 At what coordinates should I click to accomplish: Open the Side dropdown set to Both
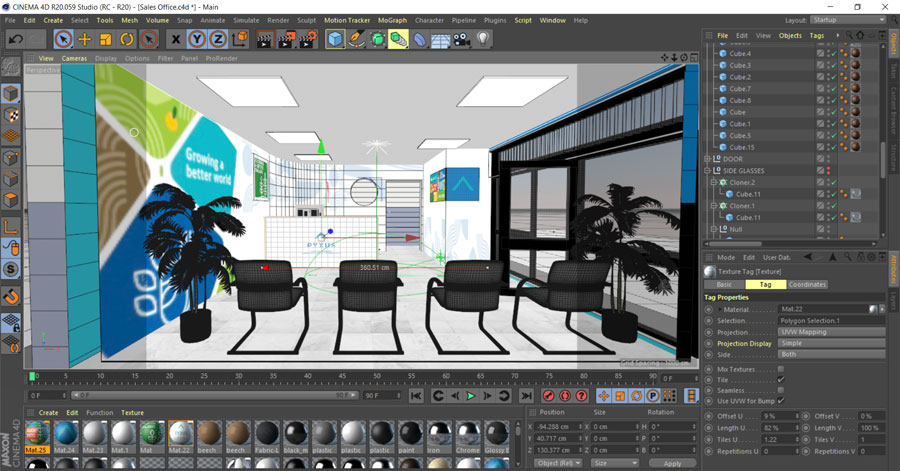pos(830,354)
